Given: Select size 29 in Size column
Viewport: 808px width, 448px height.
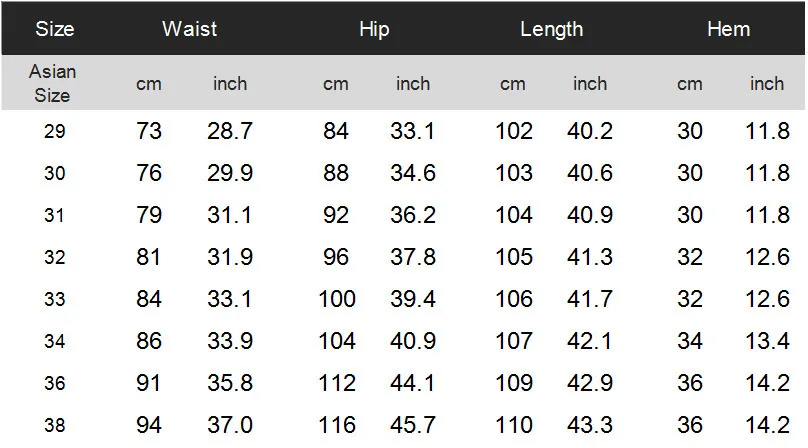Looking at the screenshot, I should point(54,132).
